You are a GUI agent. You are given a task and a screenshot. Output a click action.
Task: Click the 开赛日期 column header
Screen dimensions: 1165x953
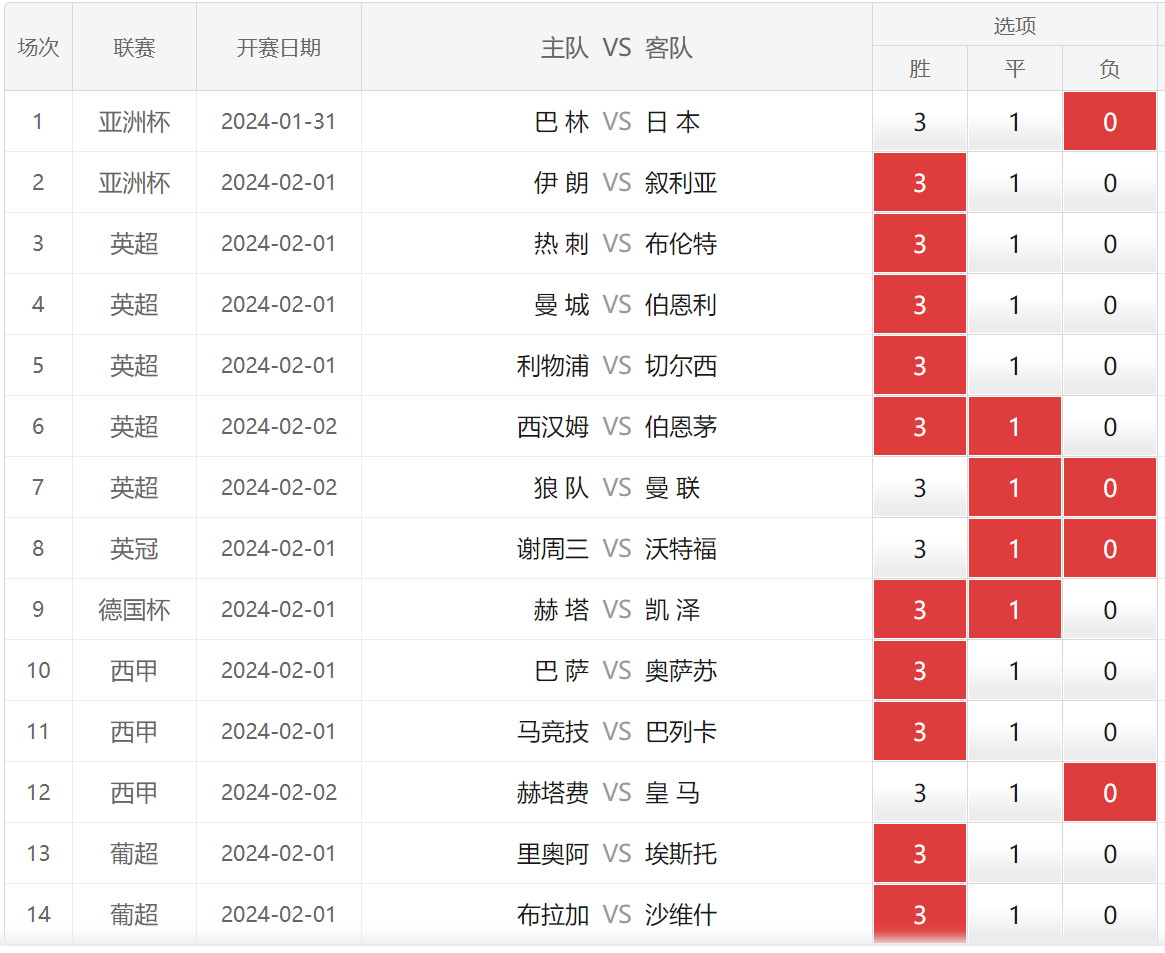click(x=279, y=48)
